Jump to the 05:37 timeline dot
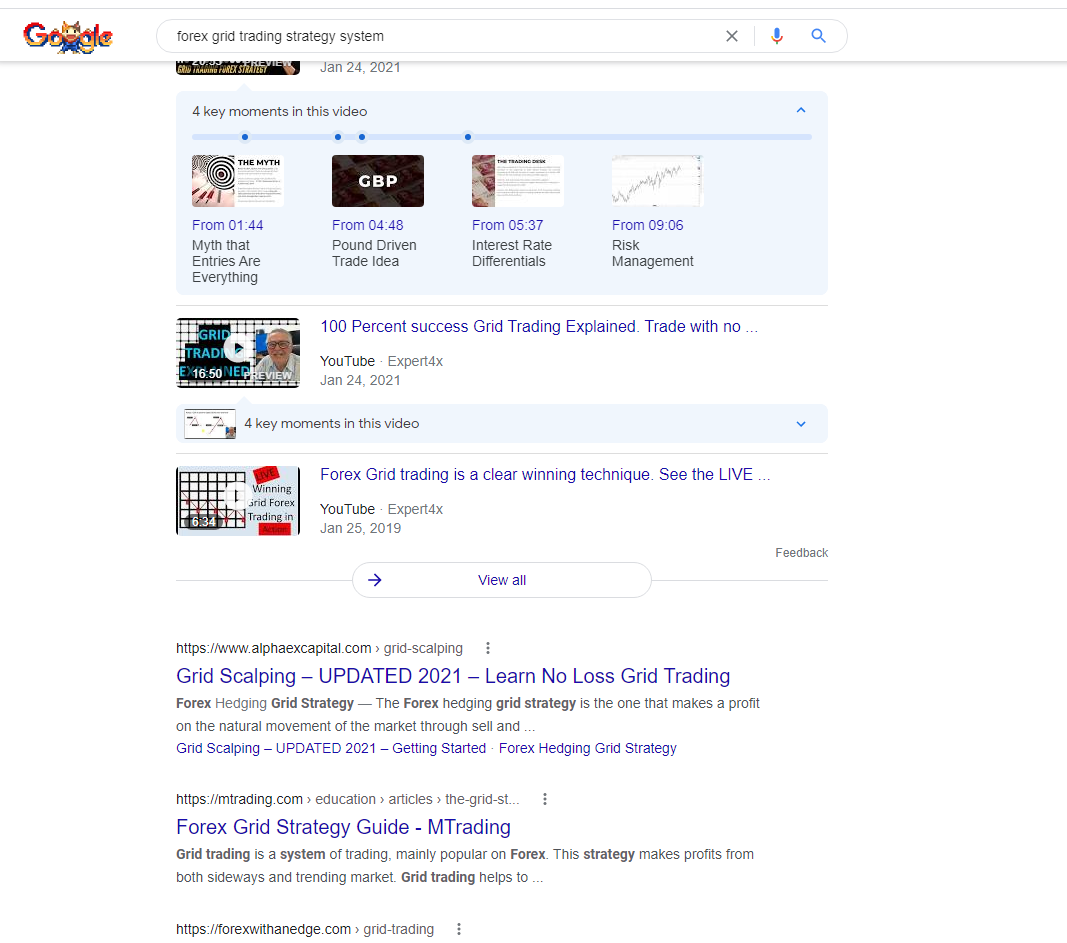The image size is (1067, 943). click(362, 137)
